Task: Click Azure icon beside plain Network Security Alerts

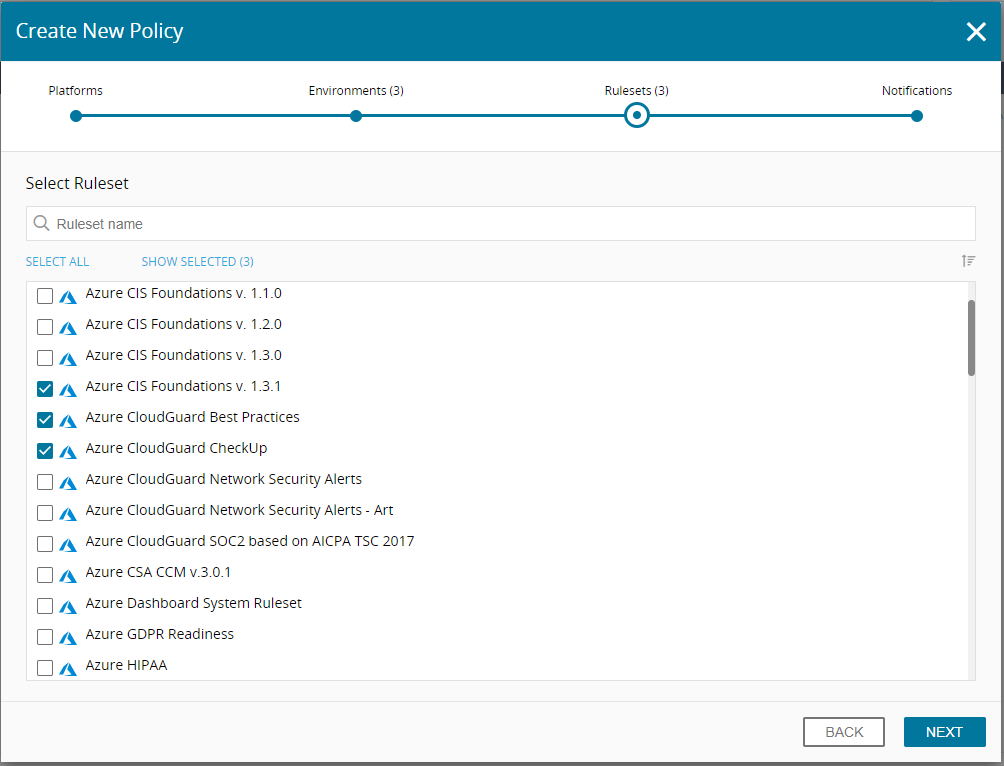Action: (68, 483)
